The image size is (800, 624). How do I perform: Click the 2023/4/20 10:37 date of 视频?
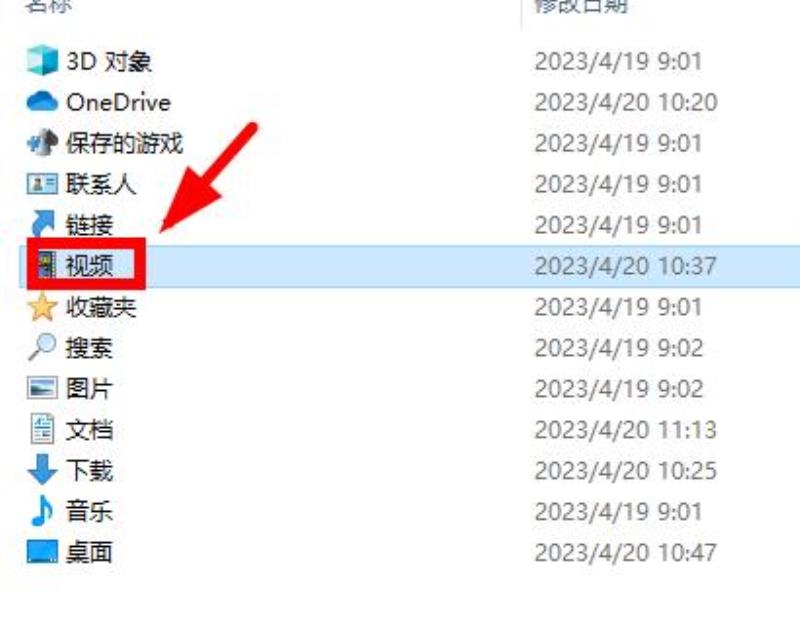point(626,266)
